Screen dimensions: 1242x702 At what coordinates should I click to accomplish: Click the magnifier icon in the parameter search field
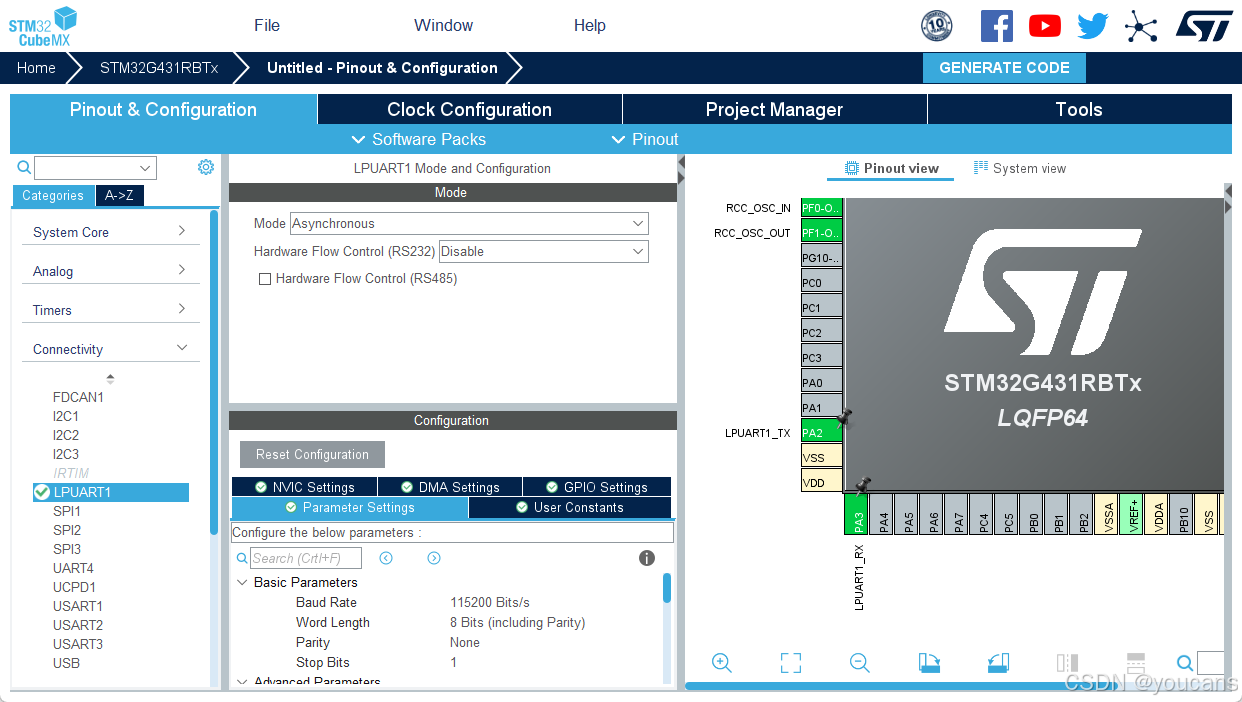pyautogui.click(x=242, y=559)
